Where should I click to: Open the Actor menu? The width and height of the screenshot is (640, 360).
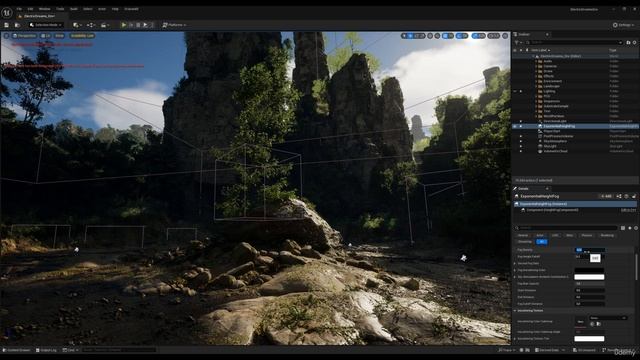point(102,9)
